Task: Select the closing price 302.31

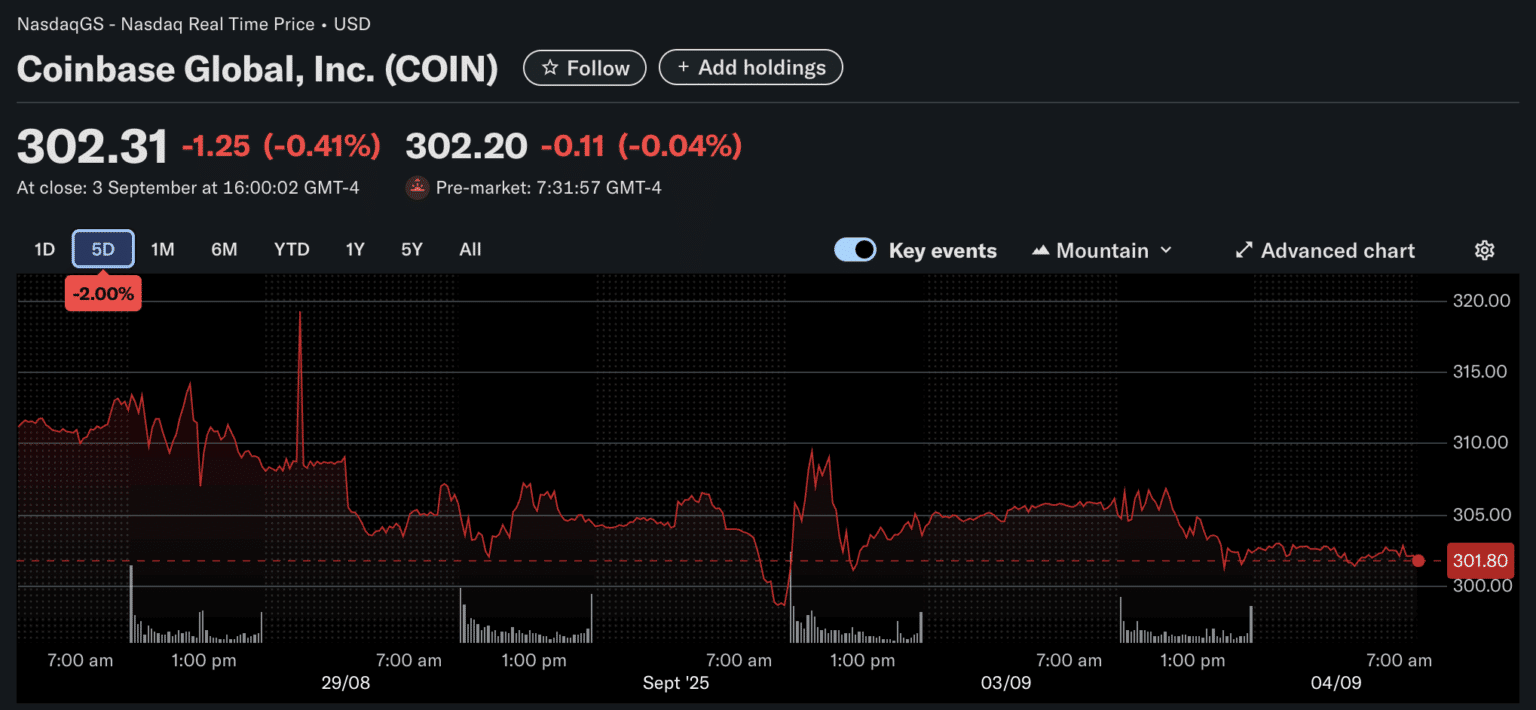Action: 93,147
